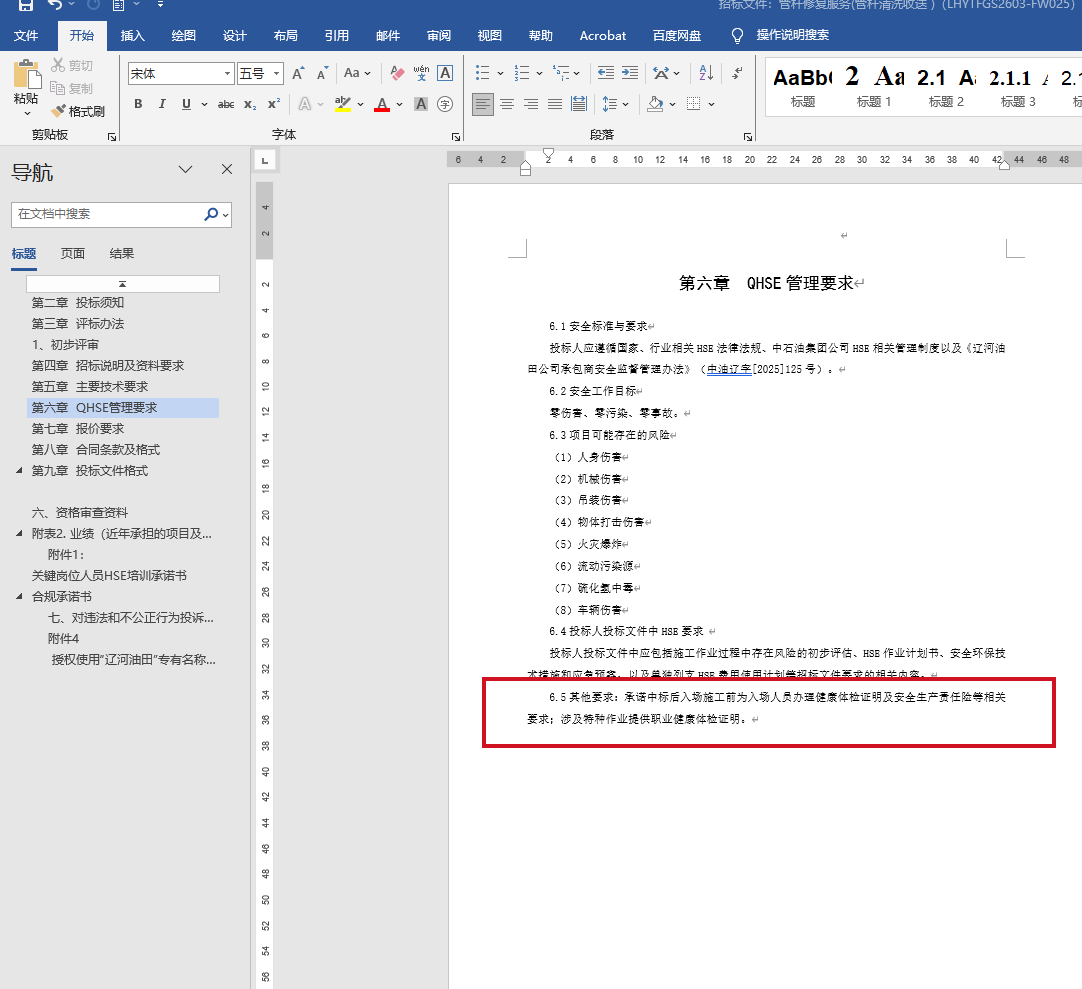Open the borders dropdown
Image resolution: width=1082 pixels, height=989 pixels.
tap(711, 104)
